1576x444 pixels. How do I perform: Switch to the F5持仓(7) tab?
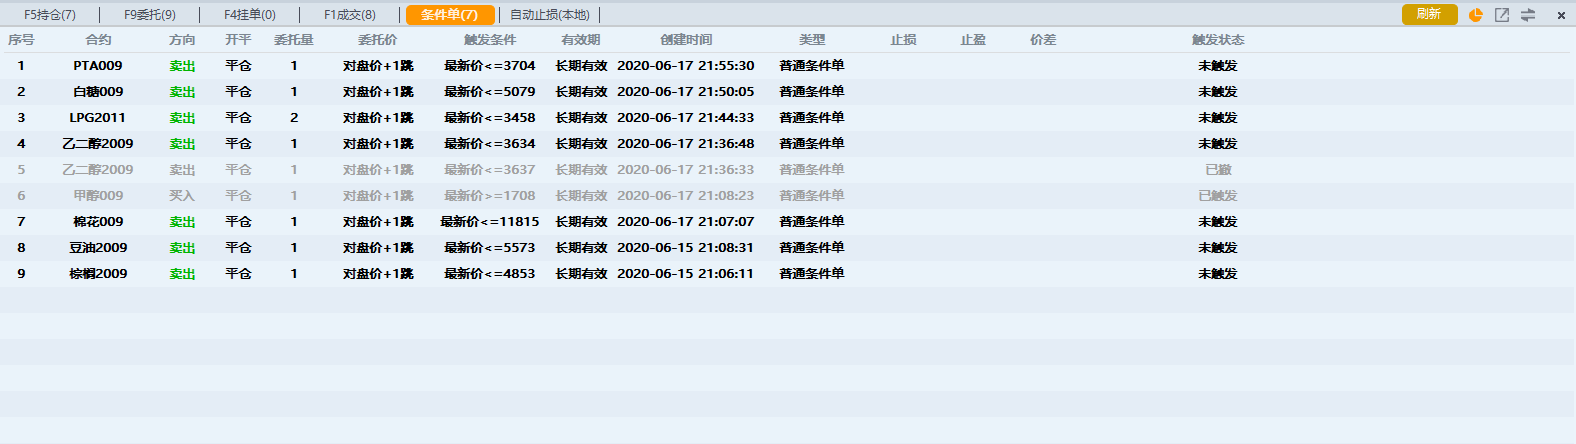[x=50, y=15]
